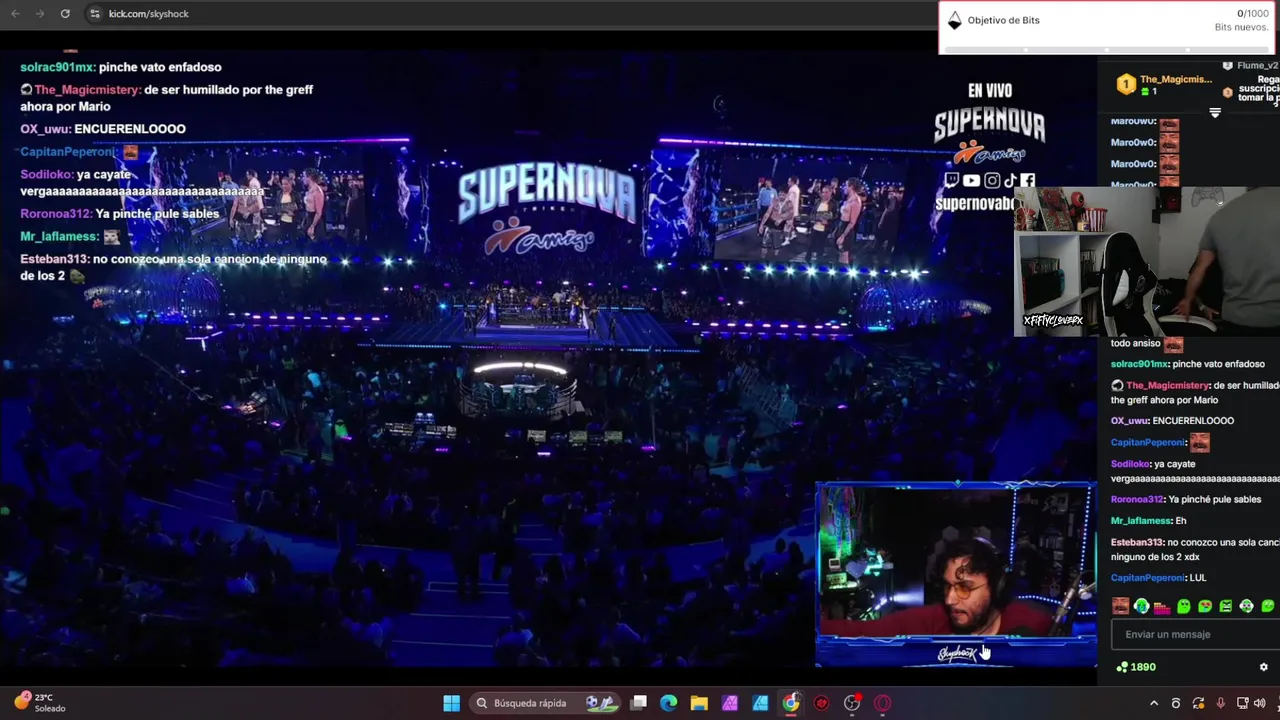
Task: Open volume control in system tray
Action: tap(1260, 703)
